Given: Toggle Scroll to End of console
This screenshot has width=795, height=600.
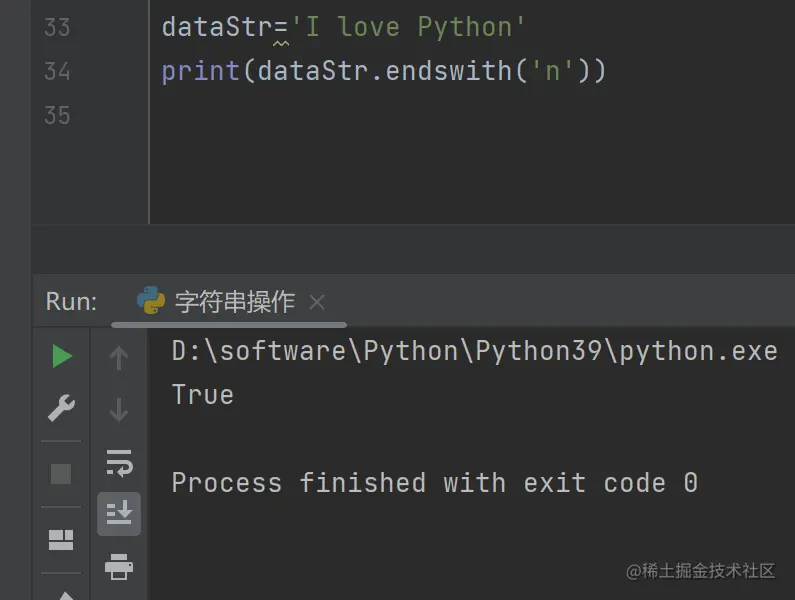Looking at the screenshot, I should tap(119, 513).
